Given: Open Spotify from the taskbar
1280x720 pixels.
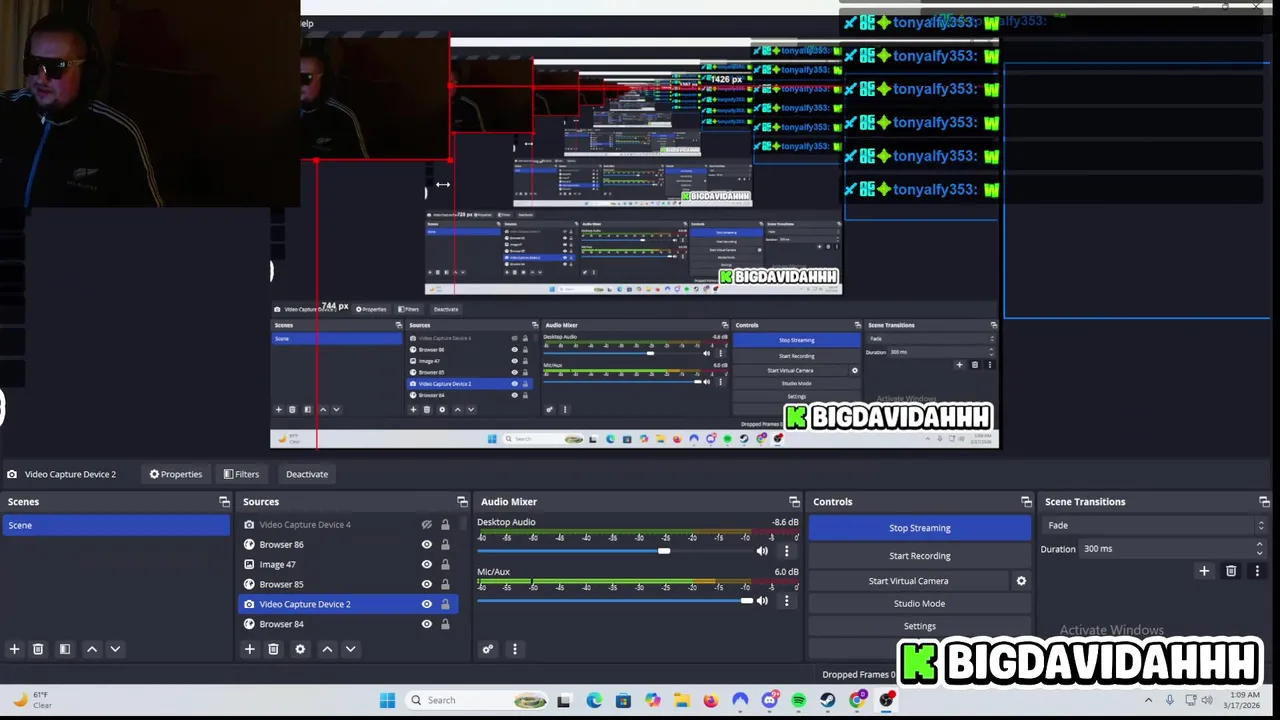Looking at the screenshot, I should (798, 700).
